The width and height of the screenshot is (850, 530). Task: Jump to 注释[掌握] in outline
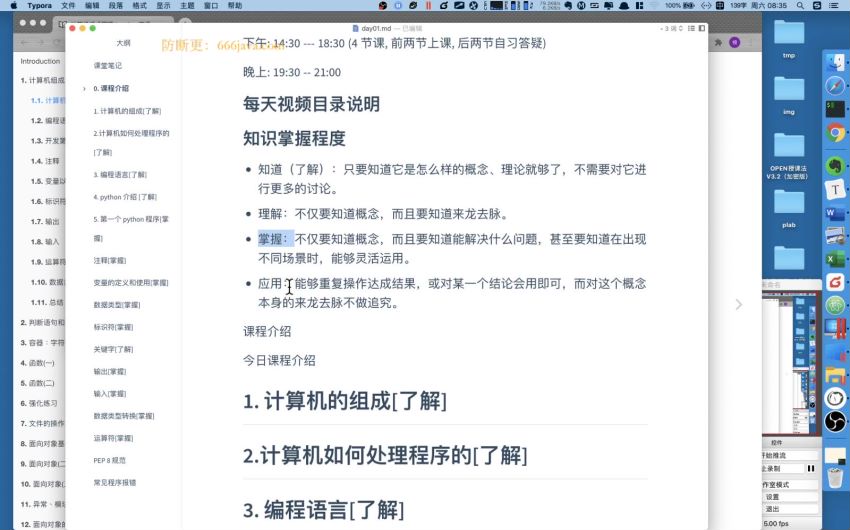(108, 261)
